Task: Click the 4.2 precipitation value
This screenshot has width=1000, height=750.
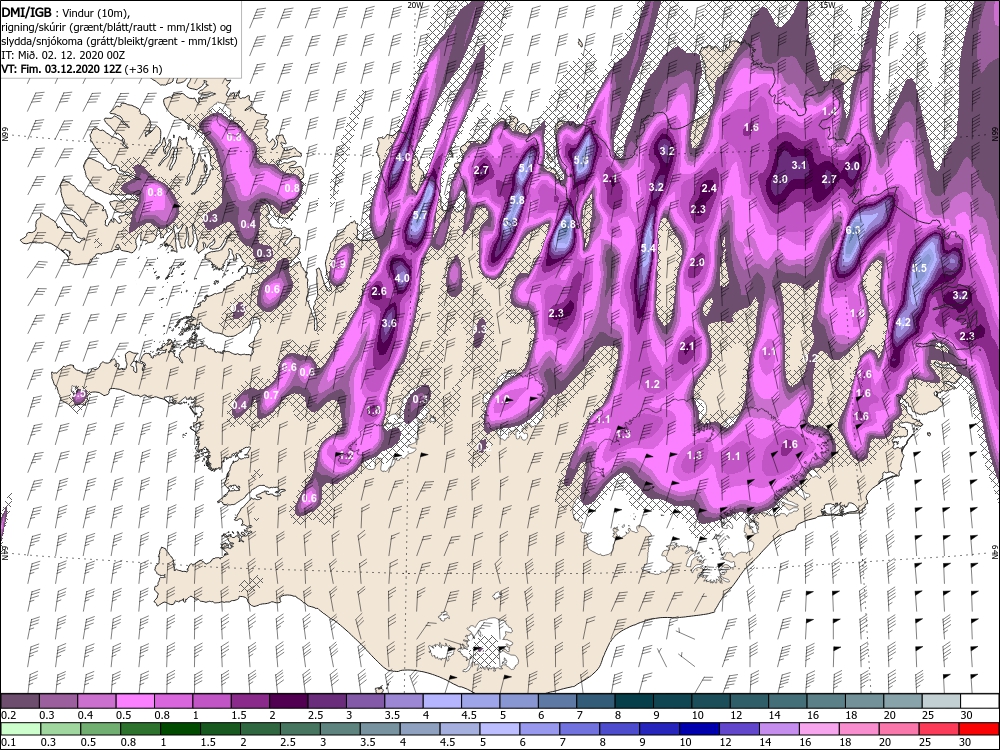Action: (x=903, y=323)
